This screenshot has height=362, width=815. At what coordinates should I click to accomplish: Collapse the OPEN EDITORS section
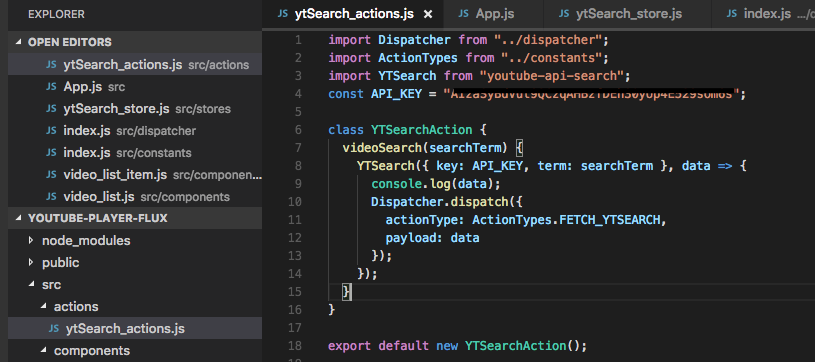[x=19, y=42]
